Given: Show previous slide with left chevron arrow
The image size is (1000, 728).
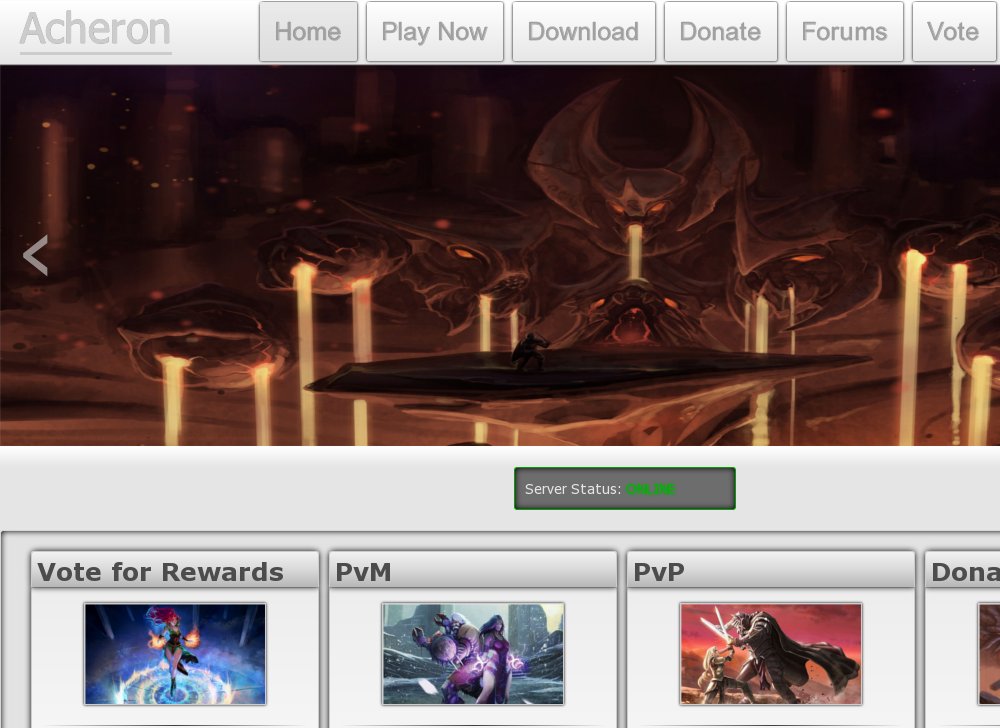Looking at the screenshot, I should point(35,256).
